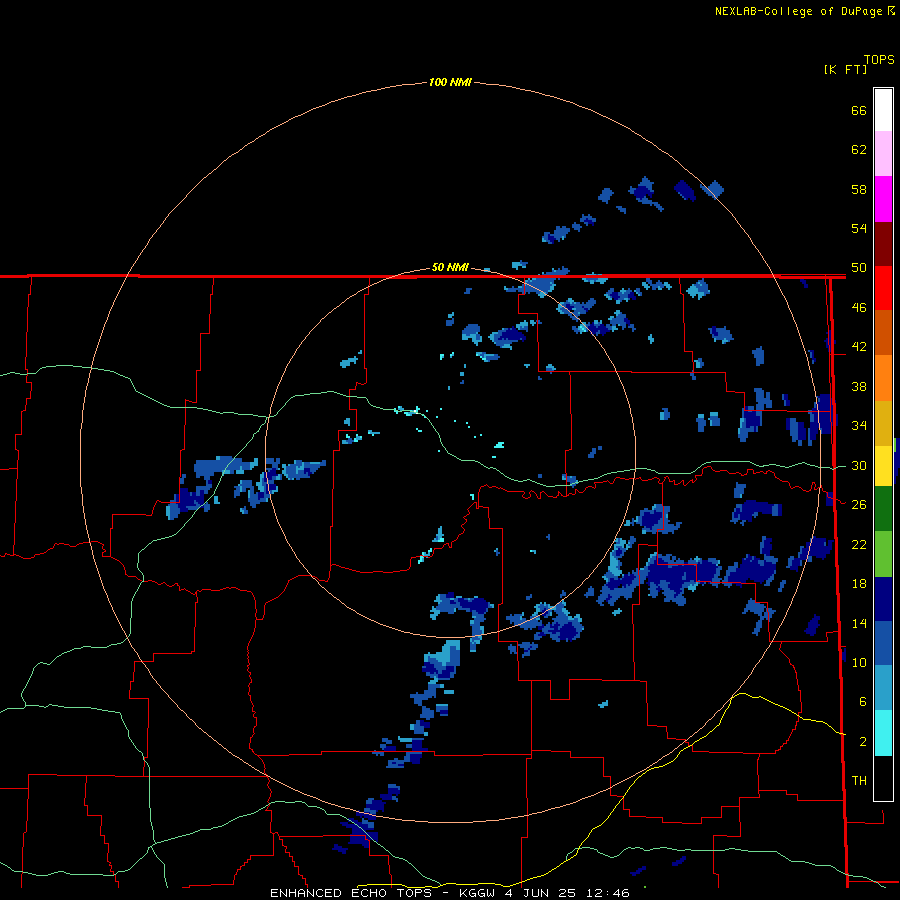Click the '62' legend value
The image size is (900, 900).
(x=859, y=150)
